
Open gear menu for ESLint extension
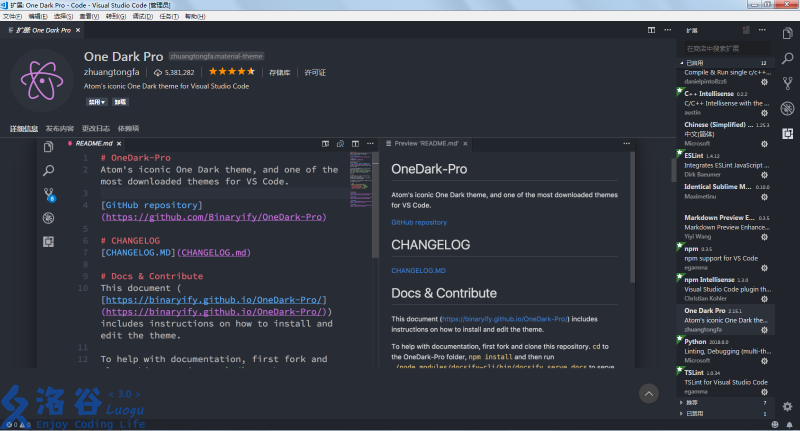764,175
